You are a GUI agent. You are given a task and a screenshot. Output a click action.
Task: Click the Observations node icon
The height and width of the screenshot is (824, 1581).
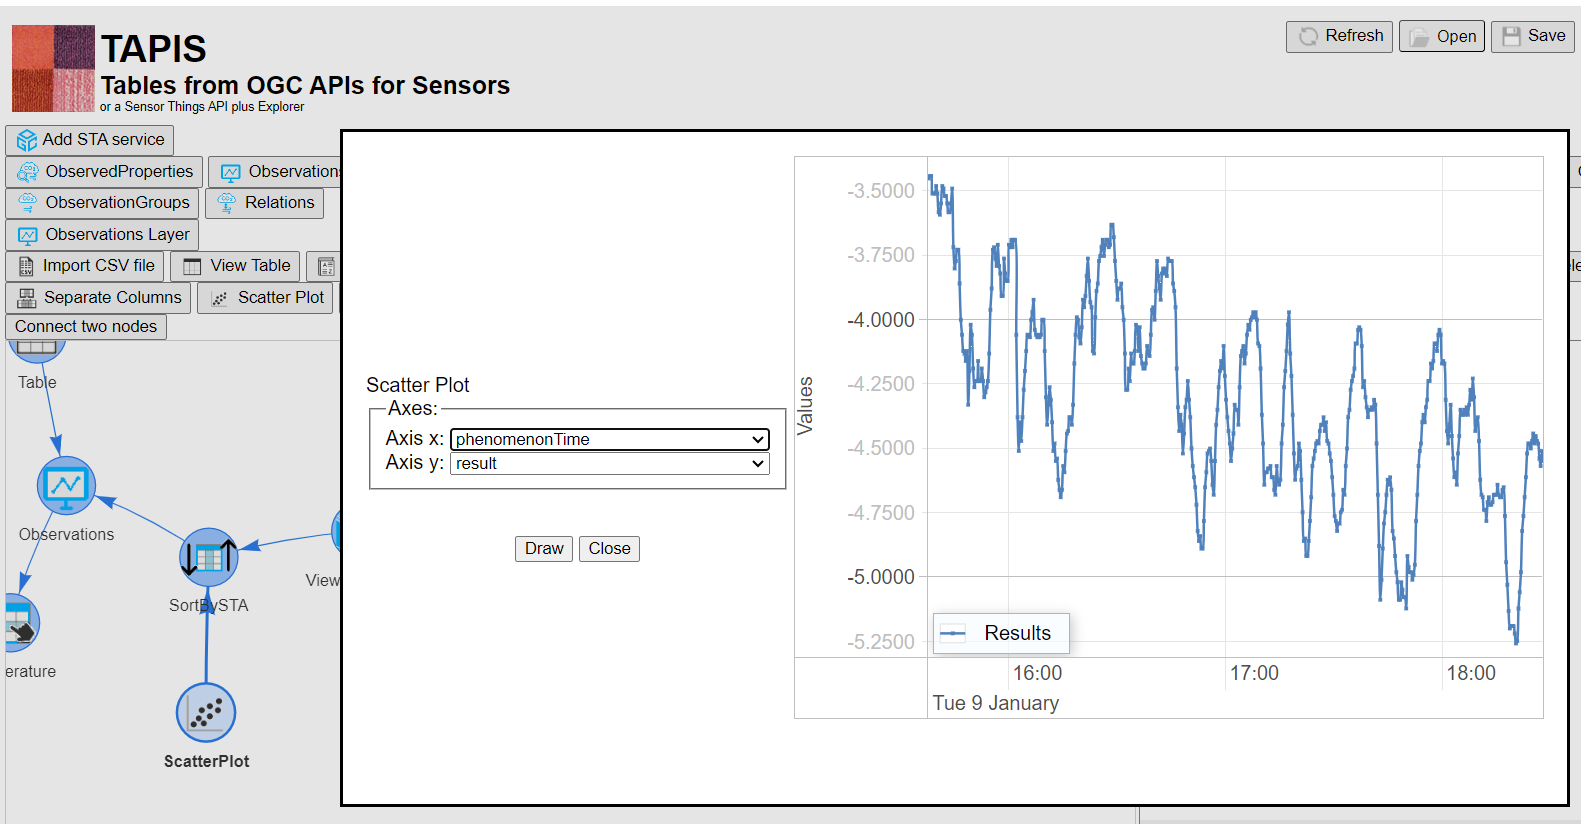click(66, 486)
